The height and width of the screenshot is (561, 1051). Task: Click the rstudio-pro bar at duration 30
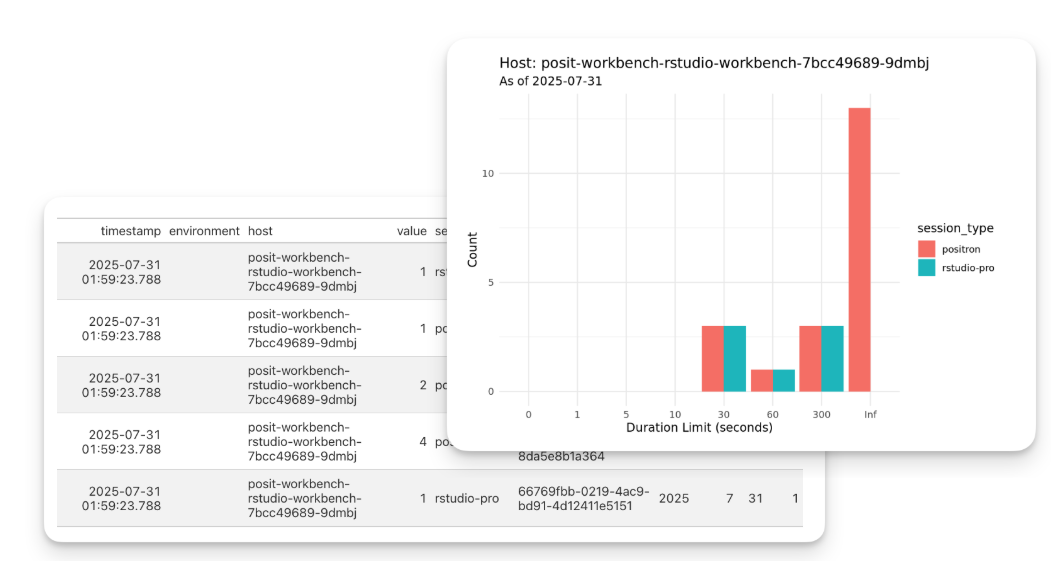tap(735, 359)
